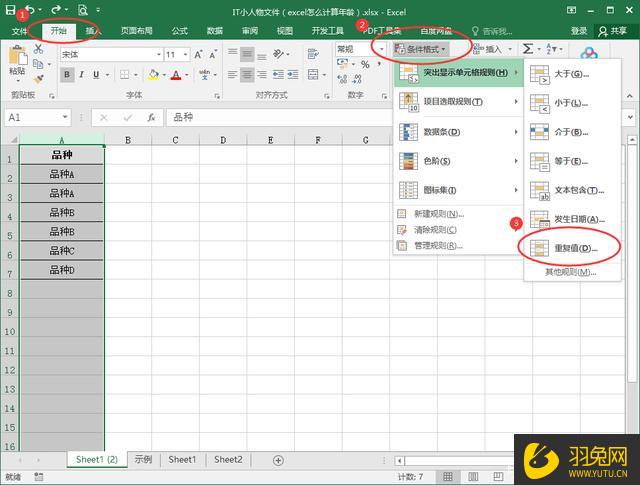
Task: Toggle Underline formatting button
Action: (96, 74)
